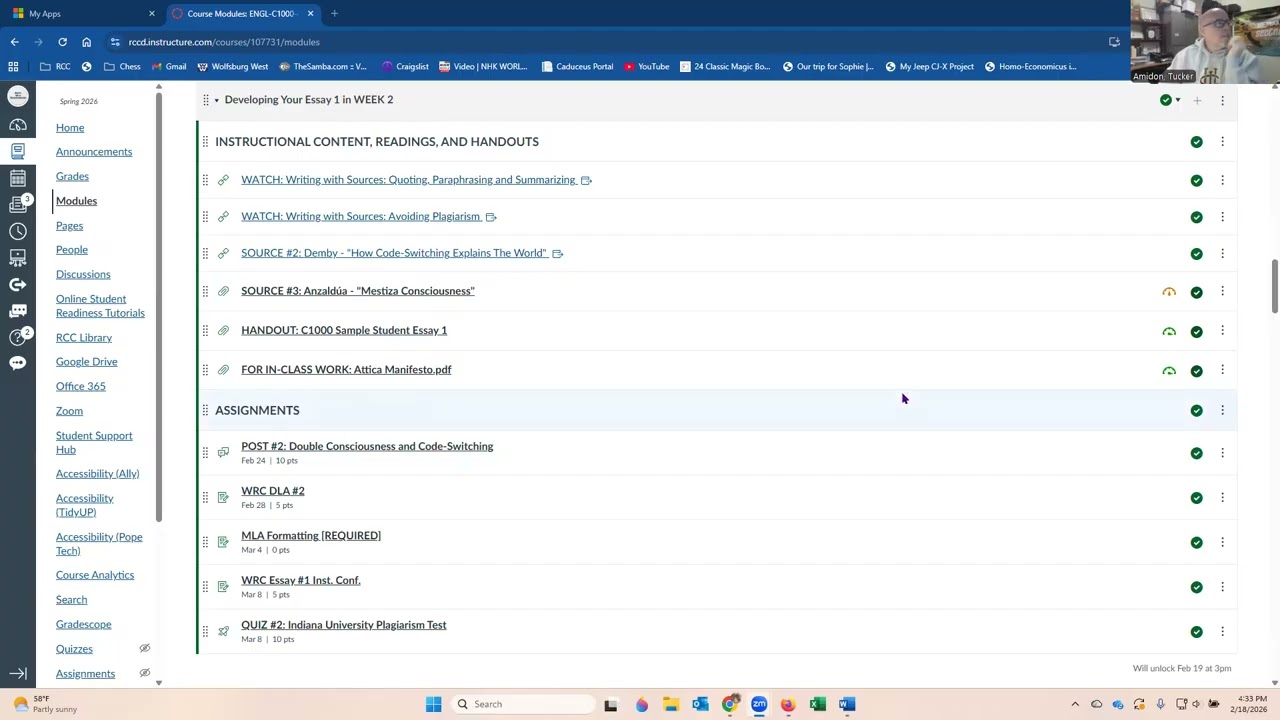Reload the page
Image resolution: width=1280 pixels, height=720 pixels.
tap(62, 42)
